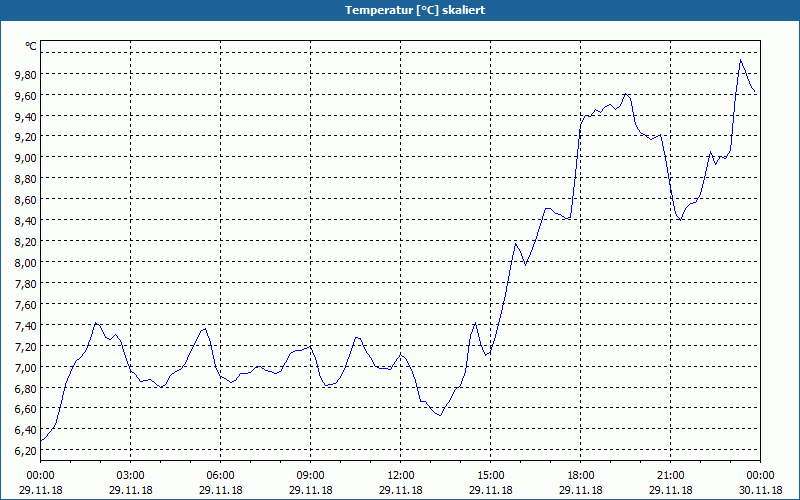Click the °C unit label at top left

point(31,46)
